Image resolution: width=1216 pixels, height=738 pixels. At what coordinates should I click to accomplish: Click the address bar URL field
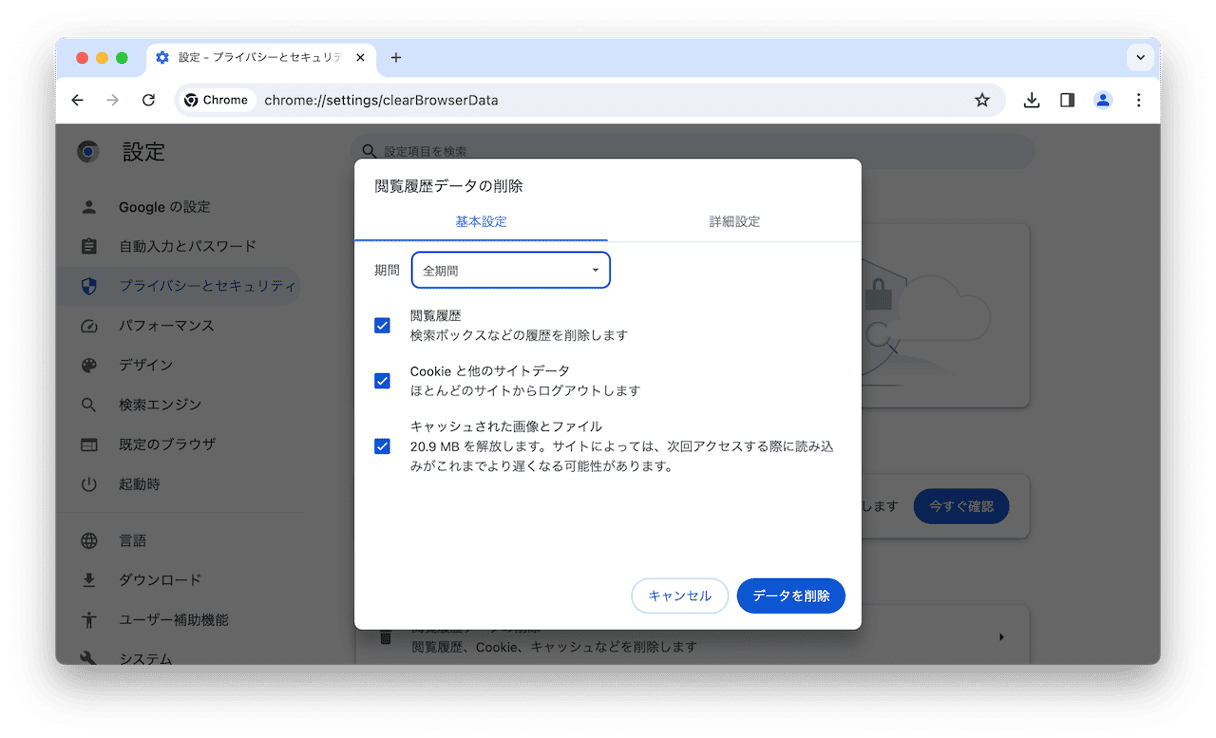pos(600,100)
